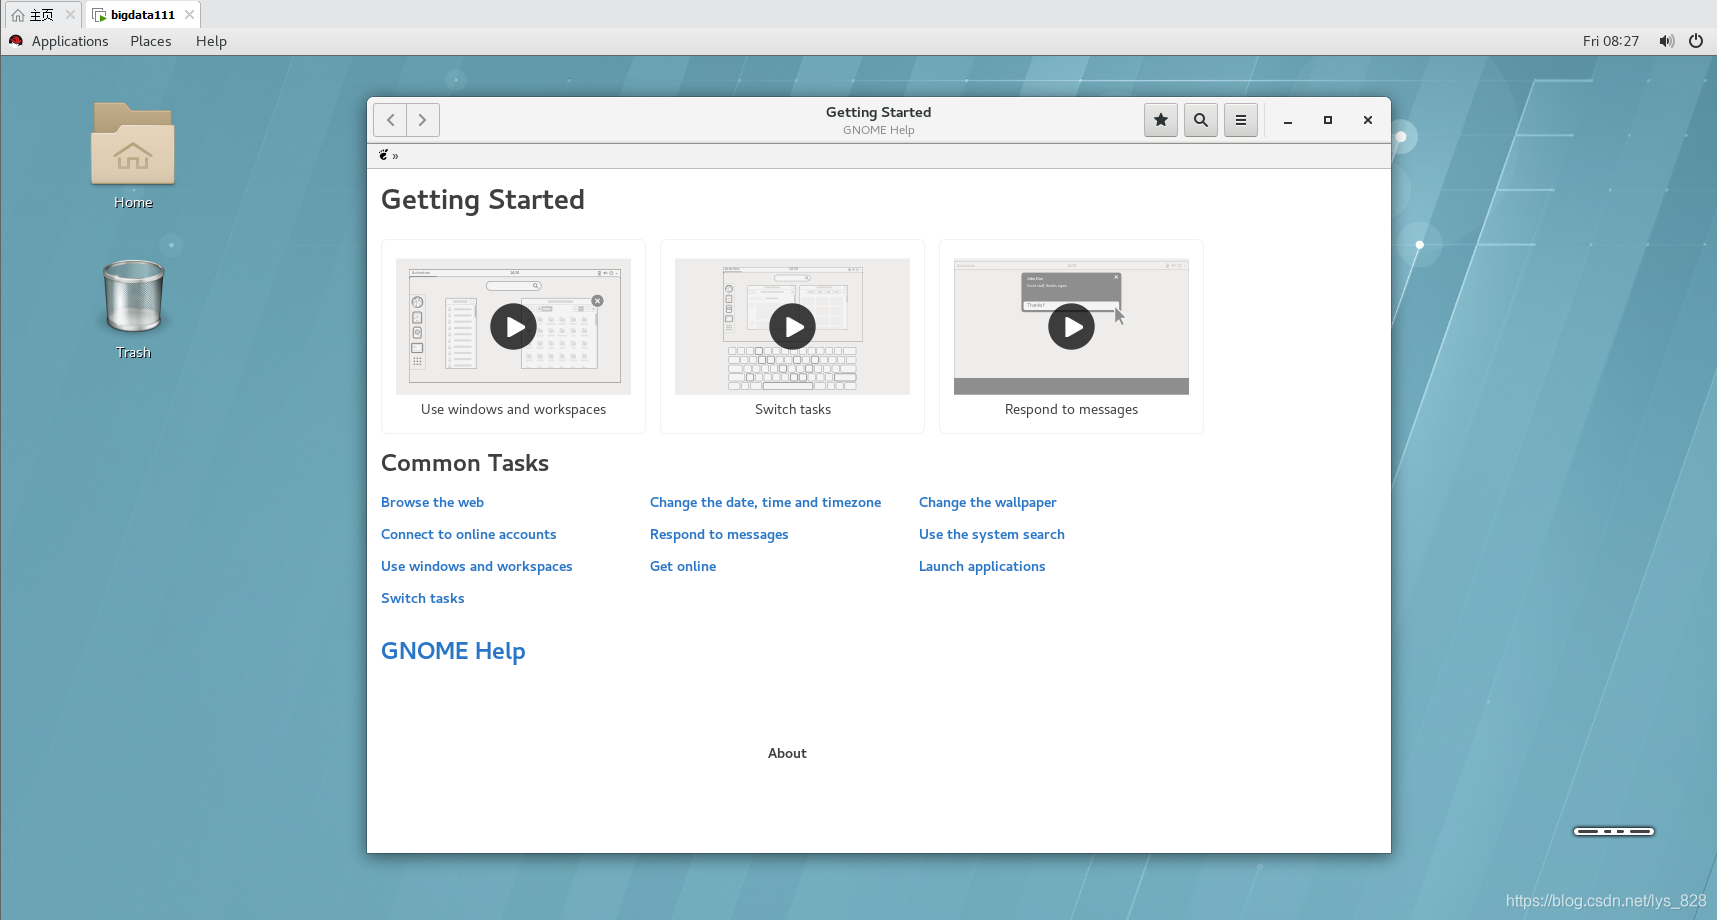The height and width of the screenshot is (920, 1717).
Task: Open Respond to messages text link
Action: click(719, 534)
